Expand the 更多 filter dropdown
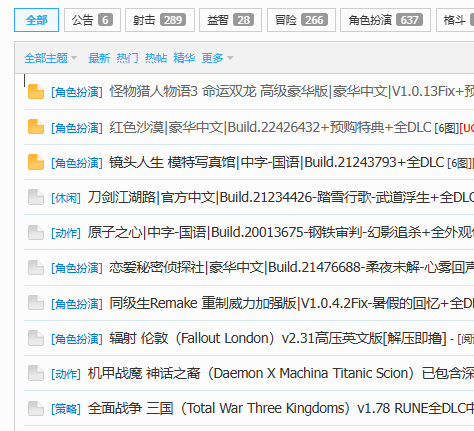This screenshot has width=474, height=431. tap(217, 58)
